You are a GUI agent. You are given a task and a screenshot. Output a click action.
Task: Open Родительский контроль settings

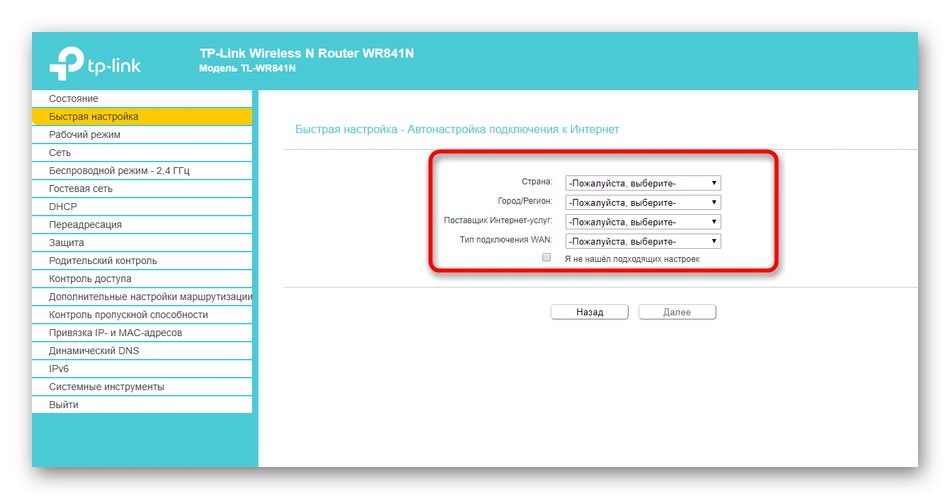point(142,260)
